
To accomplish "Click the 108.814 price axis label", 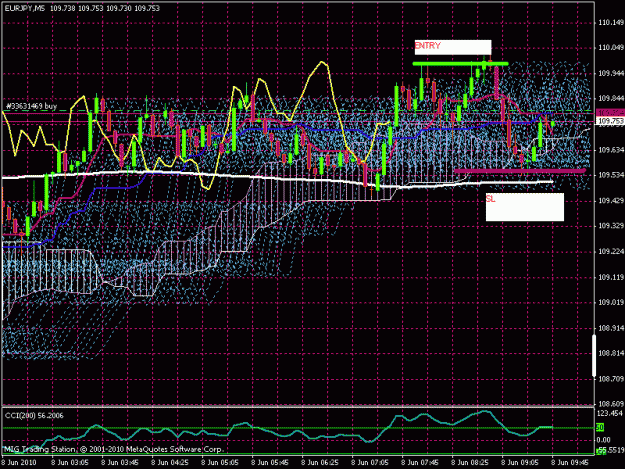I will click(x=611, y=353).
